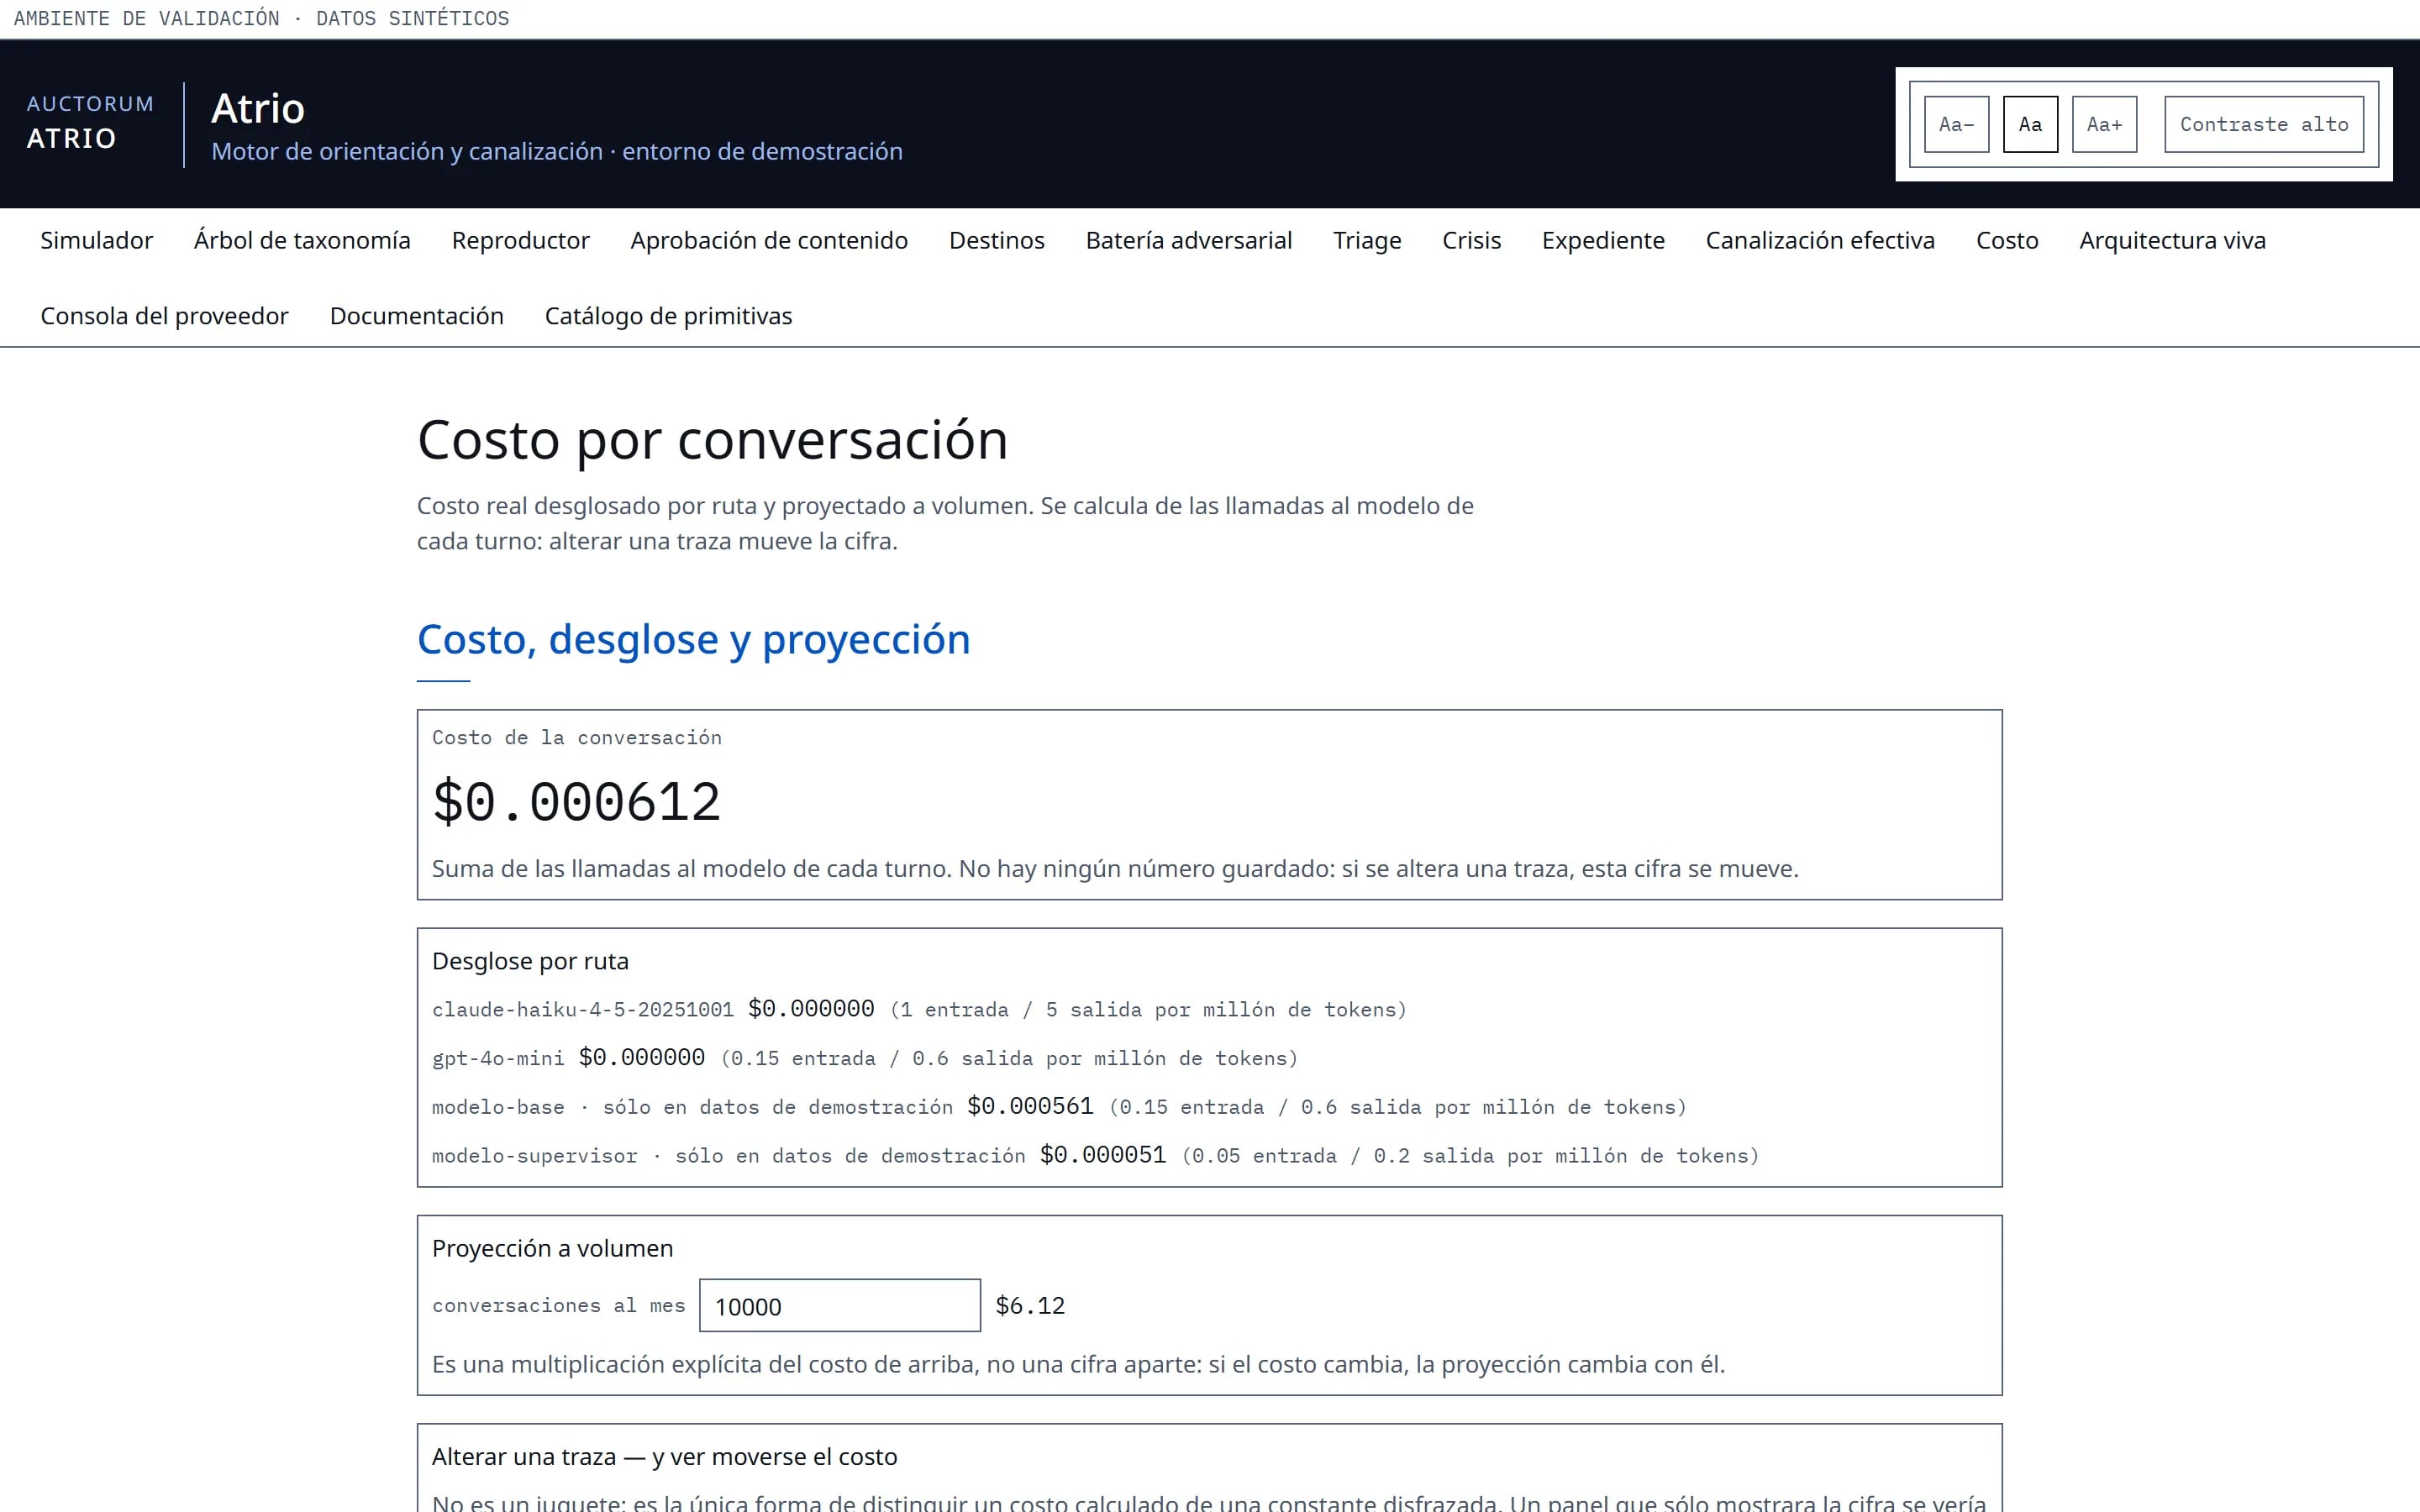Screen dimensions: 2420x1512
Task: Navigate to Aprobación de contenido
Action: click(769, 240)
